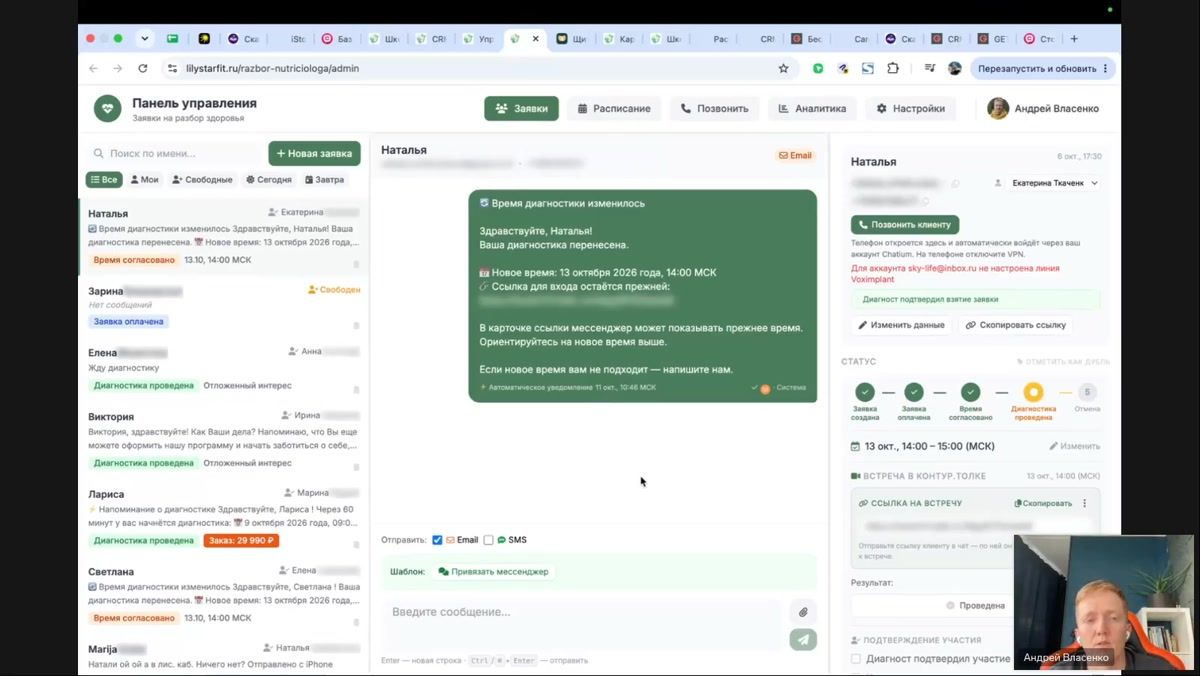The height and width of the screenshot is (676, 1200).
Task: Toggle the Email send checkbox
Action: click(x=437, y=540)
